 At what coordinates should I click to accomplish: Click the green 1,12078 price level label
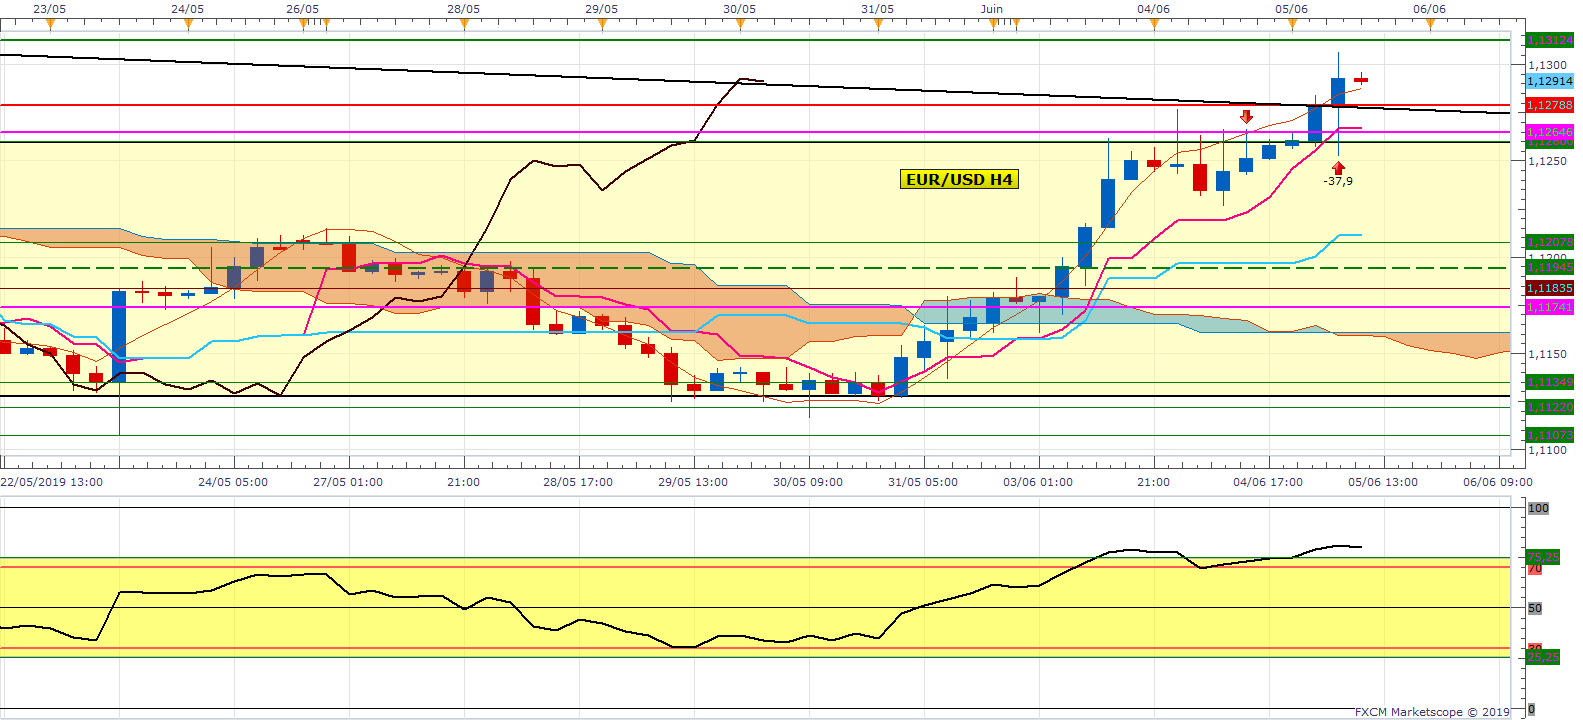(1550, 242)
